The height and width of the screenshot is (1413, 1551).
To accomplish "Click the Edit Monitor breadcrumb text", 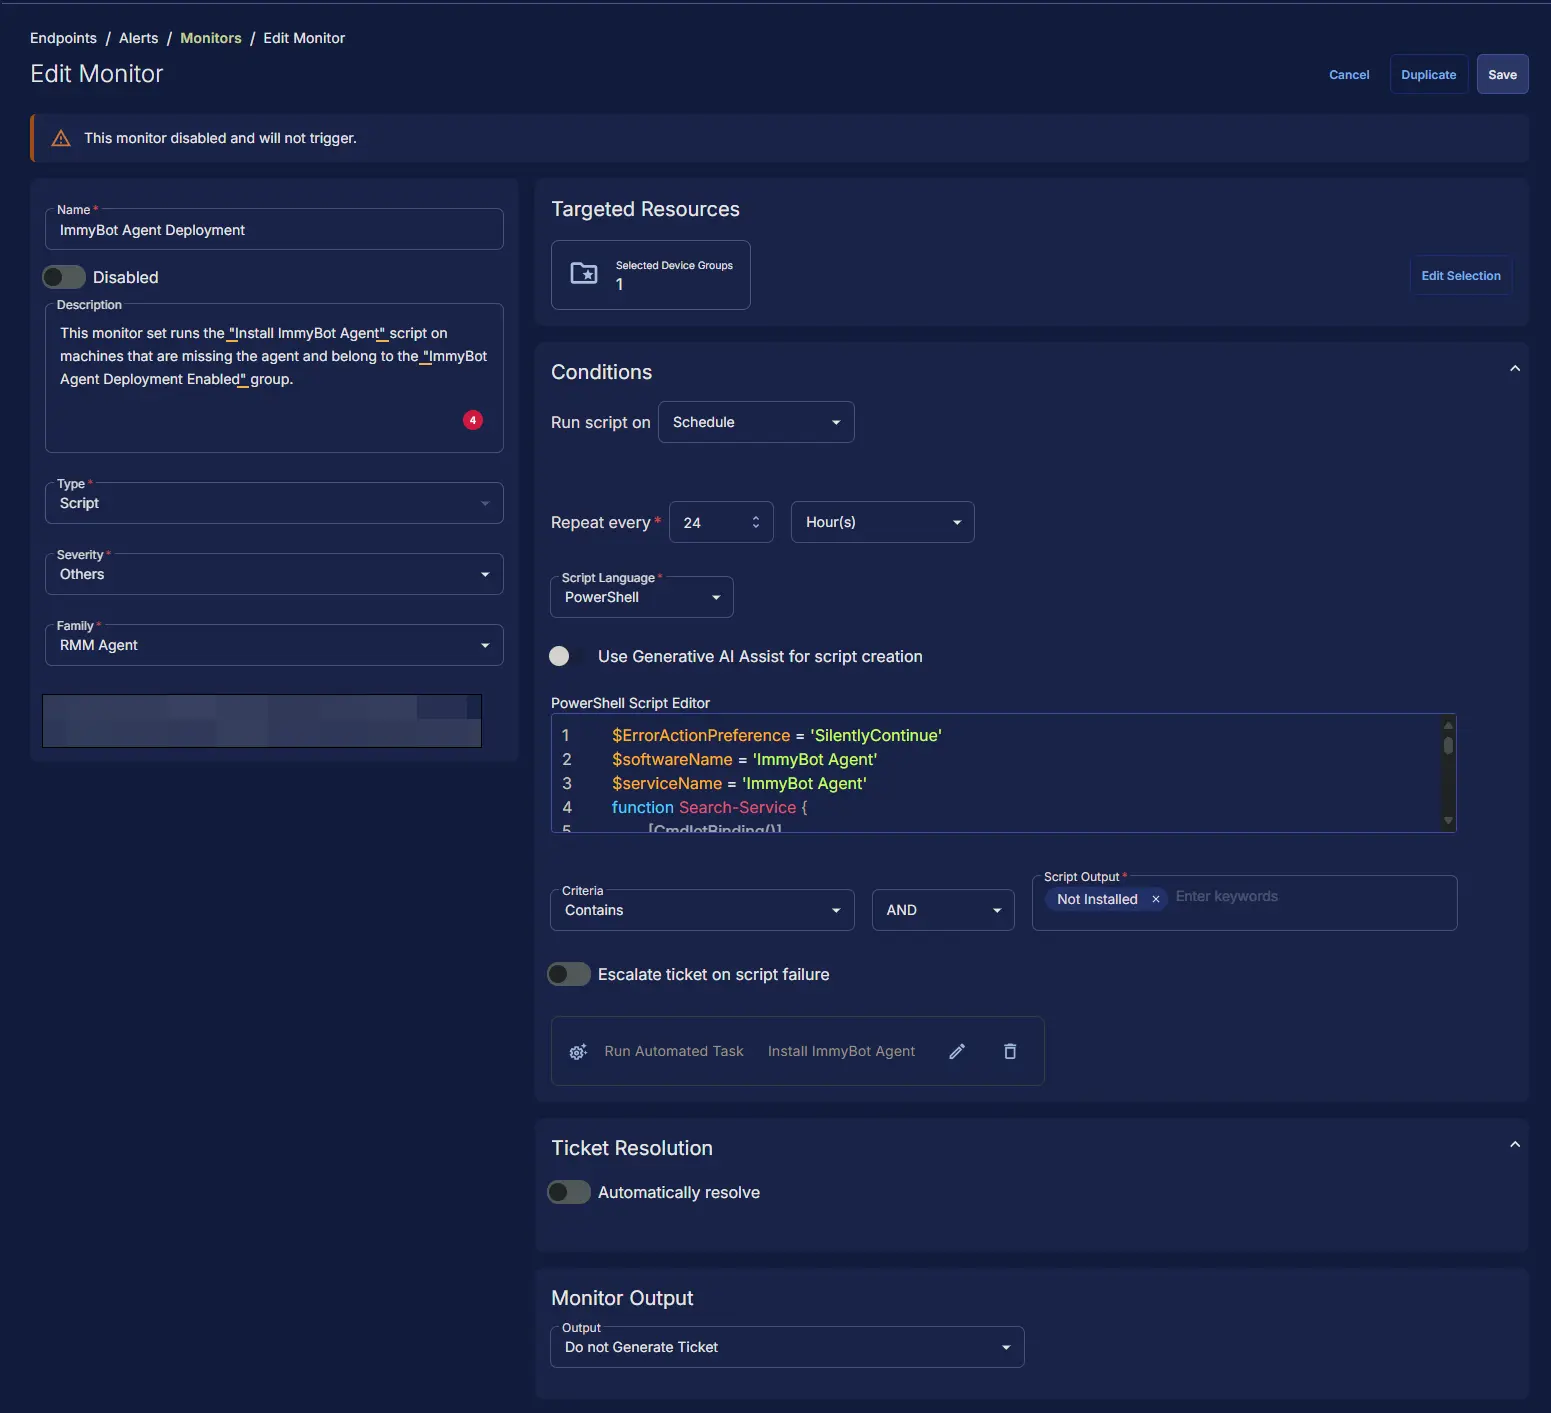I will coord(304,38).
